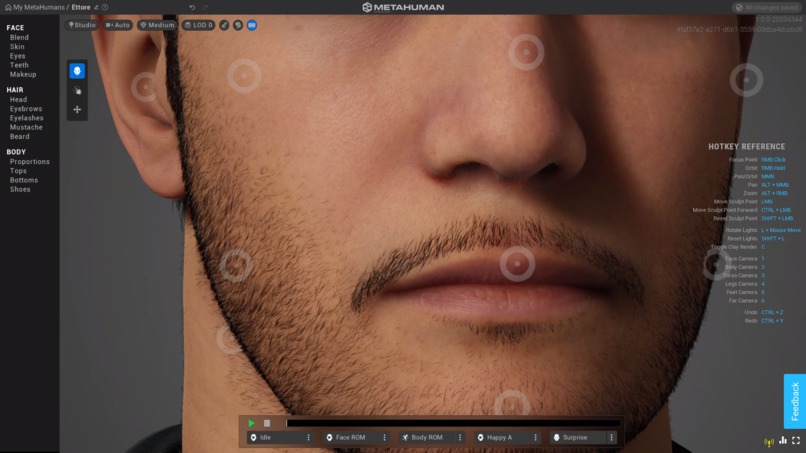
Task: Open the Tops body section
Action: [x=18, y=171]
